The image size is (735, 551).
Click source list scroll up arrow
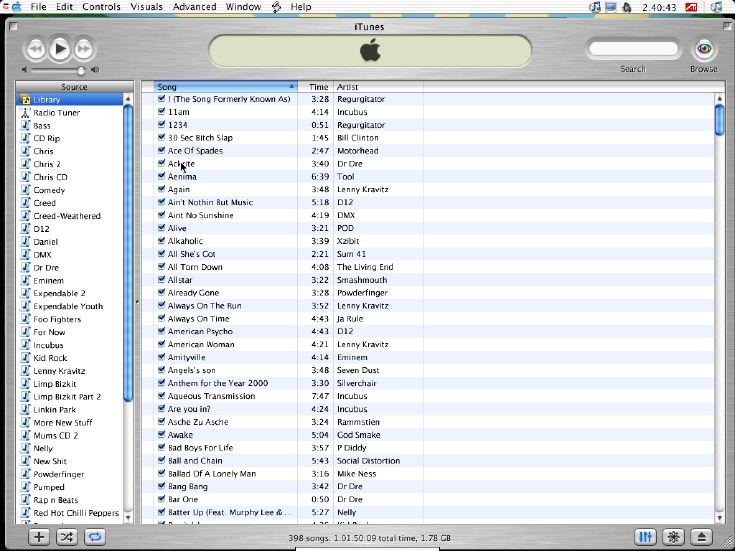[x=128, y=99]
